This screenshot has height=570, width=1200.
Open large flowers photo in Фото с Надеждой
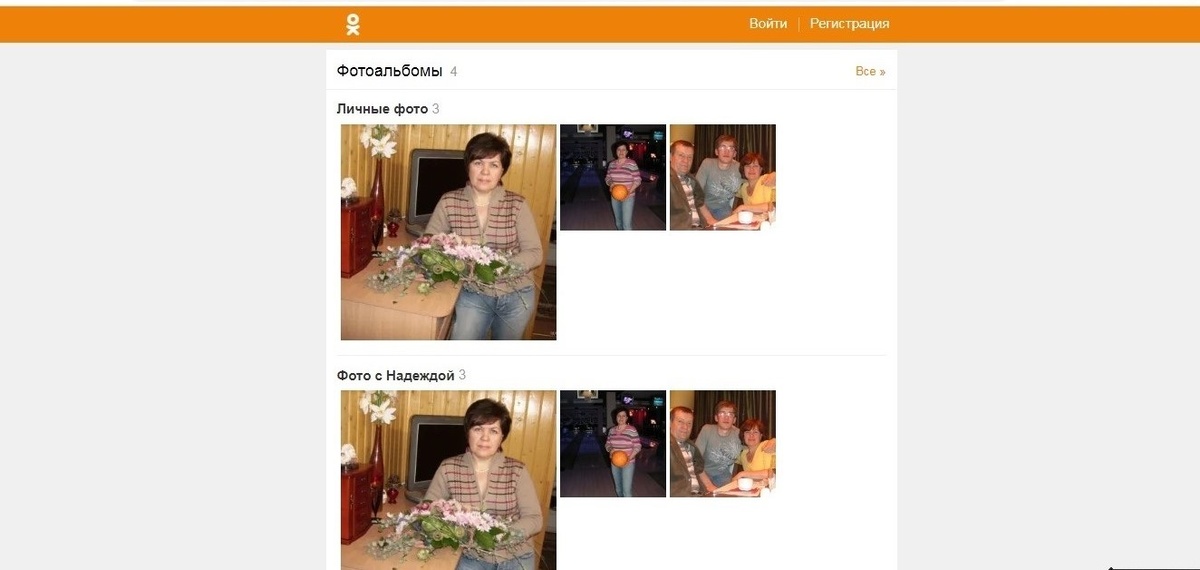pyautogui.click(x=448, y=480)
